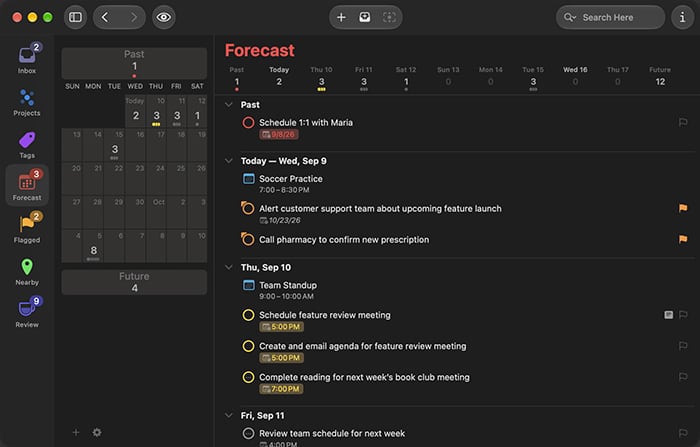Select Wed 16 in the day strip
This screenshot has height=447, width=700.
pyautogui.click(x=575, y=78)
